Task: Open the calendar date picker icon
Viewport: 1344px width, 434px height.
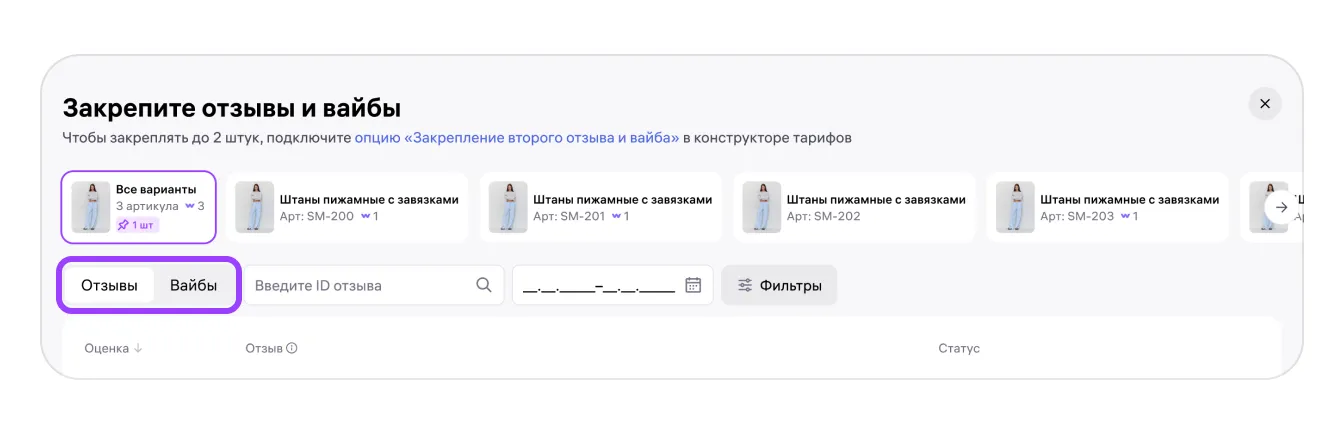Action: (693, 285)
